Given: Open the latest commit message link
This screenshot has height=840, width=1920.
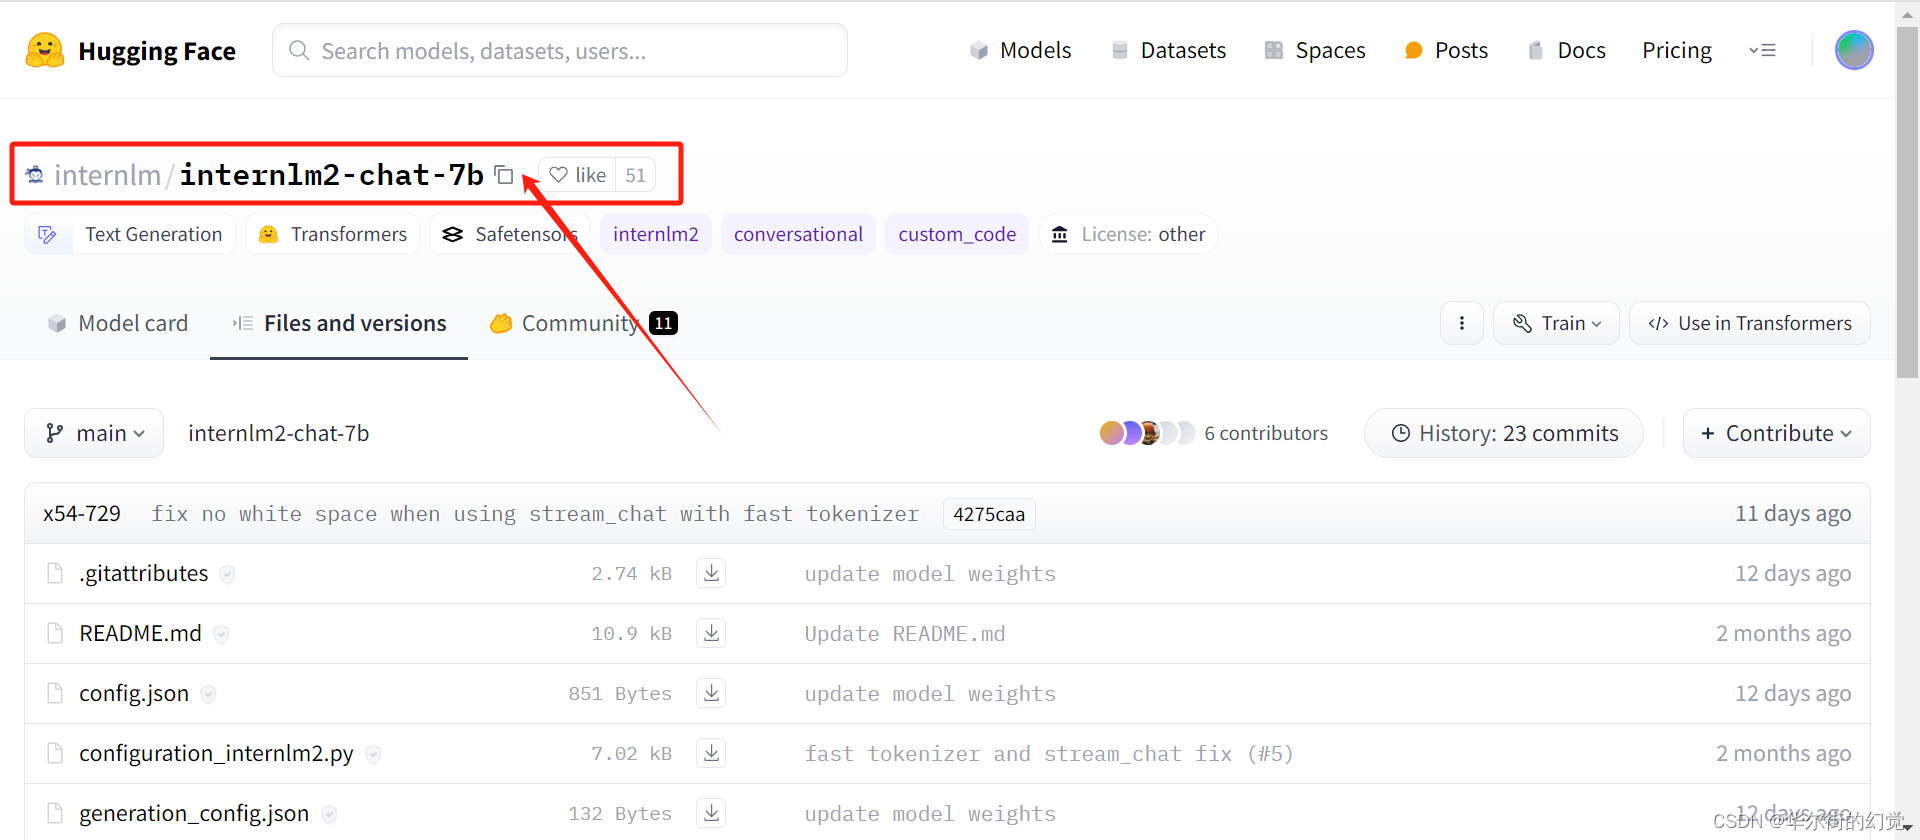Looking at the screenshot, I should (535, 514).
